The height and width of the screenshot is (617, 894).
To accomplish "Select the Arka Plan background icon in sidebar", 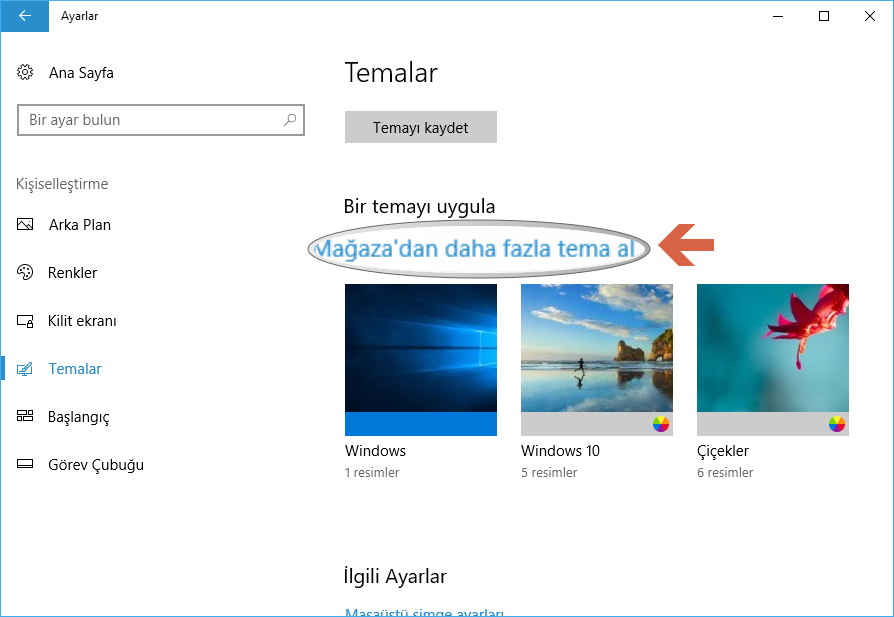I will tap(25, 224).
